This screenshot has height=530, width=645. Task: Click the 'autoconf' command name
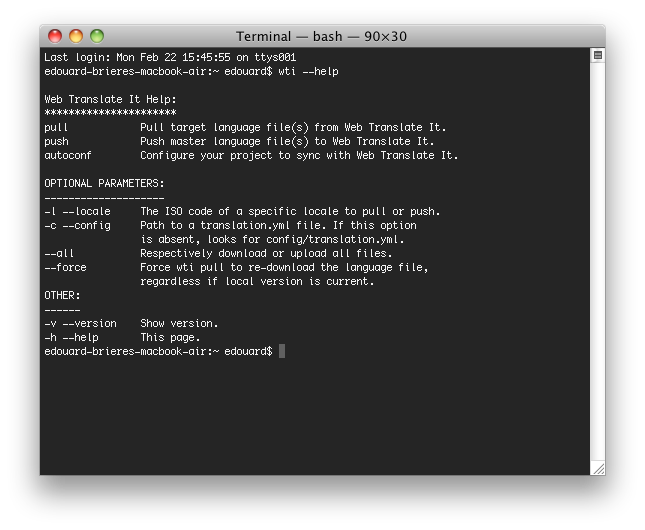(68, 156)
